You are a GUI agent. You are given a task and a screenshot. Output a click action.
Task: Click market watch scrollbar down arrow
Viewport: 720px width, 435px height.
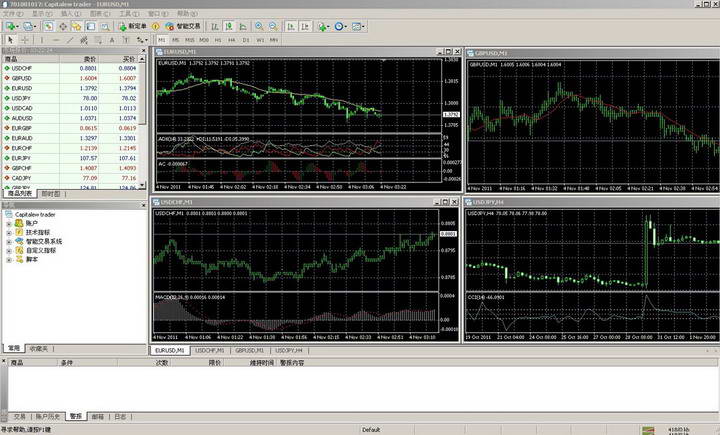point(142,185)
